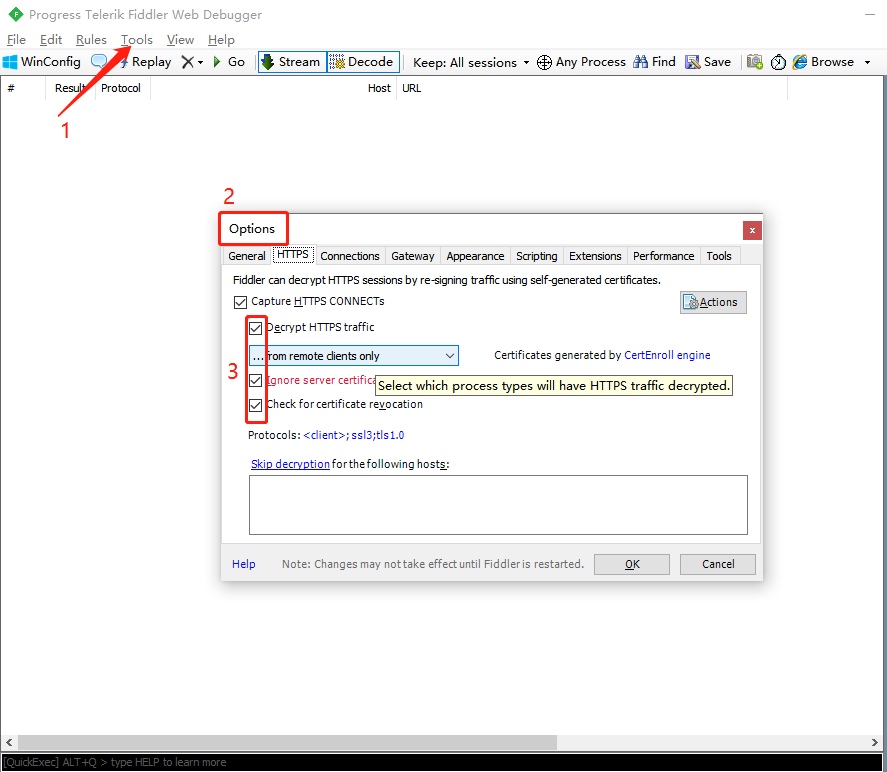Screen dimensions: 887x772
Task: Click the comment speech bubble icon
Action: (x=99, y=61)
